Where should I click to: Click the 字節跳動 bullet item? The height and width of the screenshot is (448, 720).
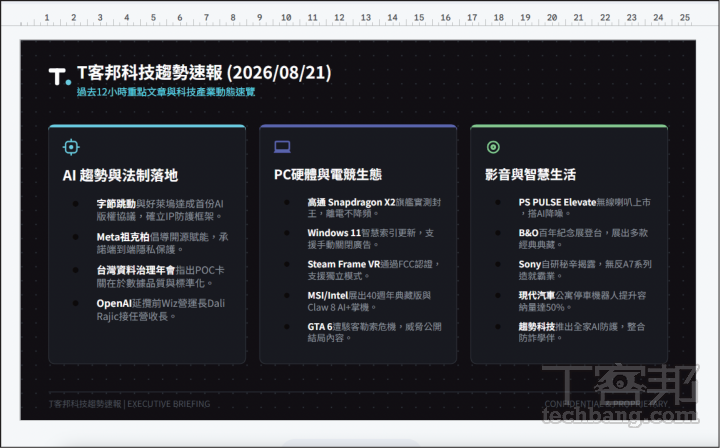[160, 210]
